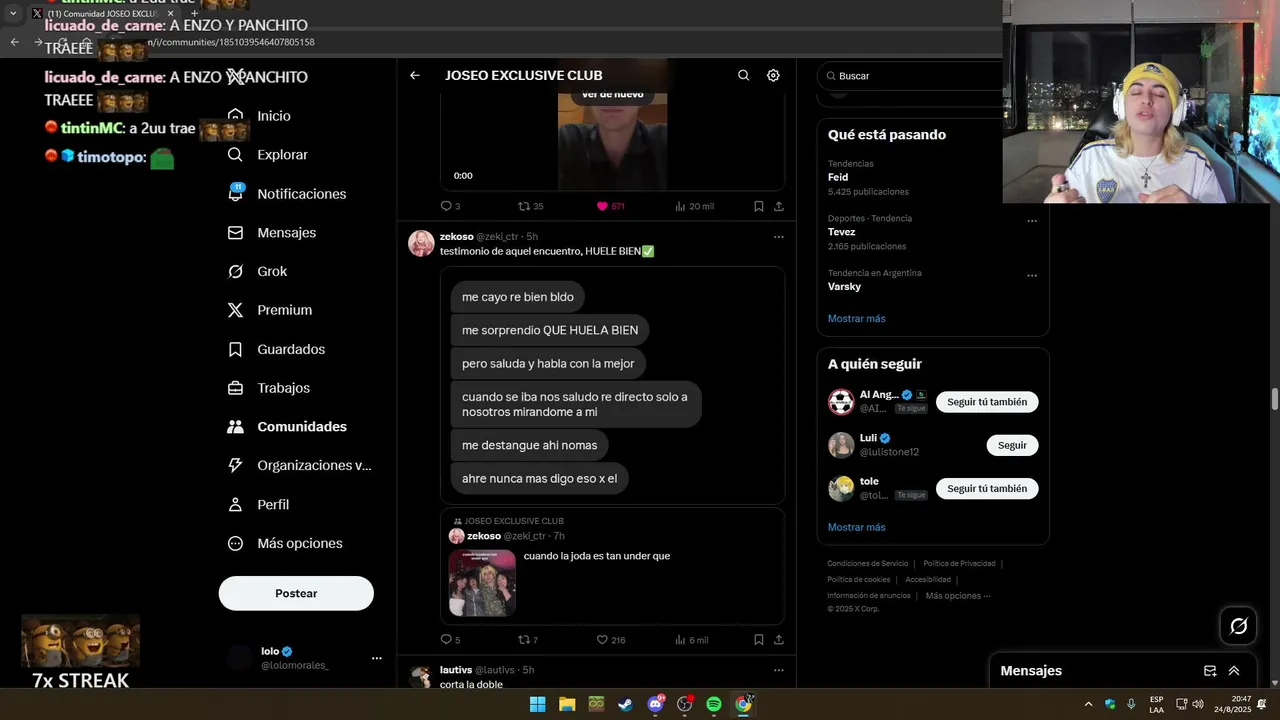The height and width of the screenshot is (720, 1280).
Task: Open options for Varsky trend
Action: click(1032, 276)
